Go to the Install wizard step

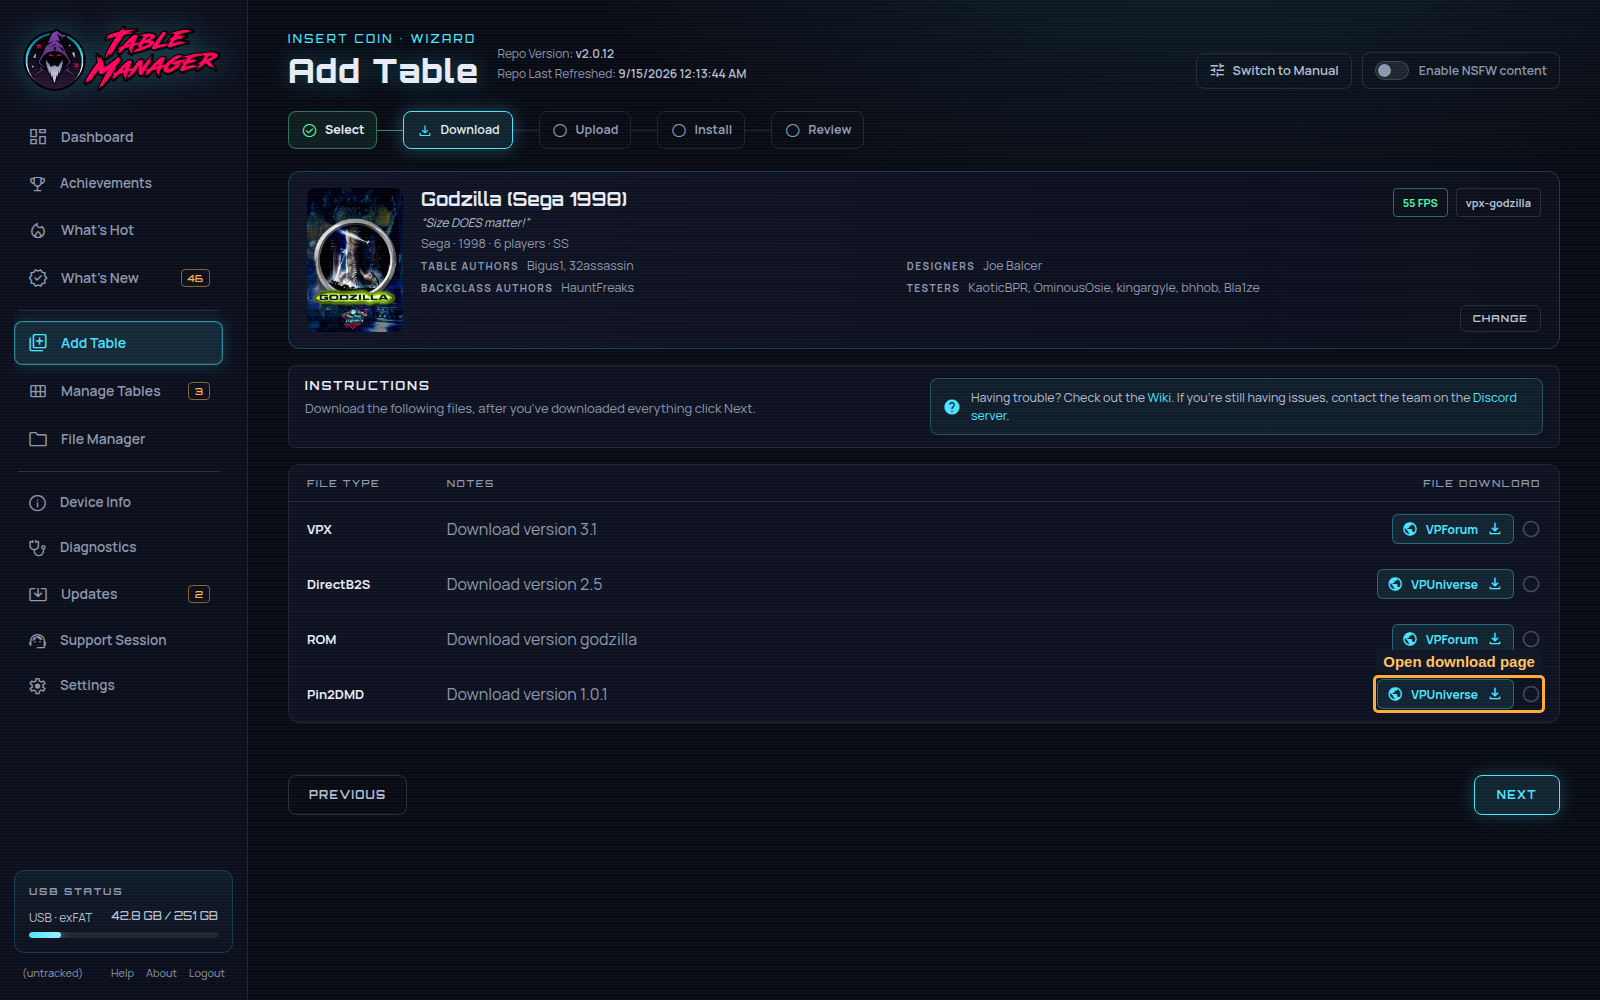click(x=701, y=130)
